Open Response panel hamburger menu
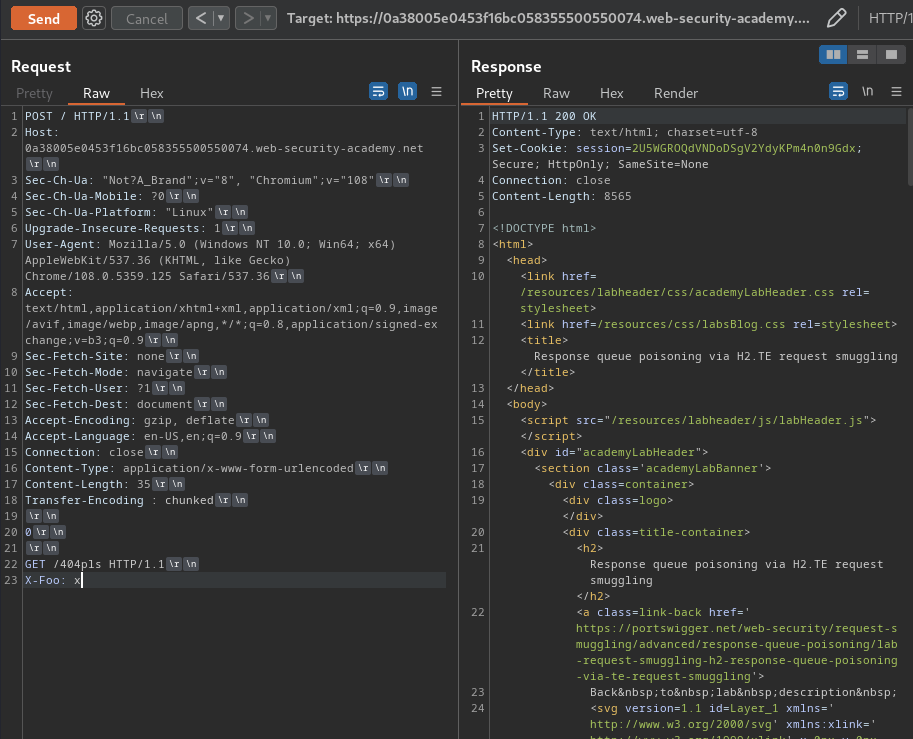 (x=896, y=91)
